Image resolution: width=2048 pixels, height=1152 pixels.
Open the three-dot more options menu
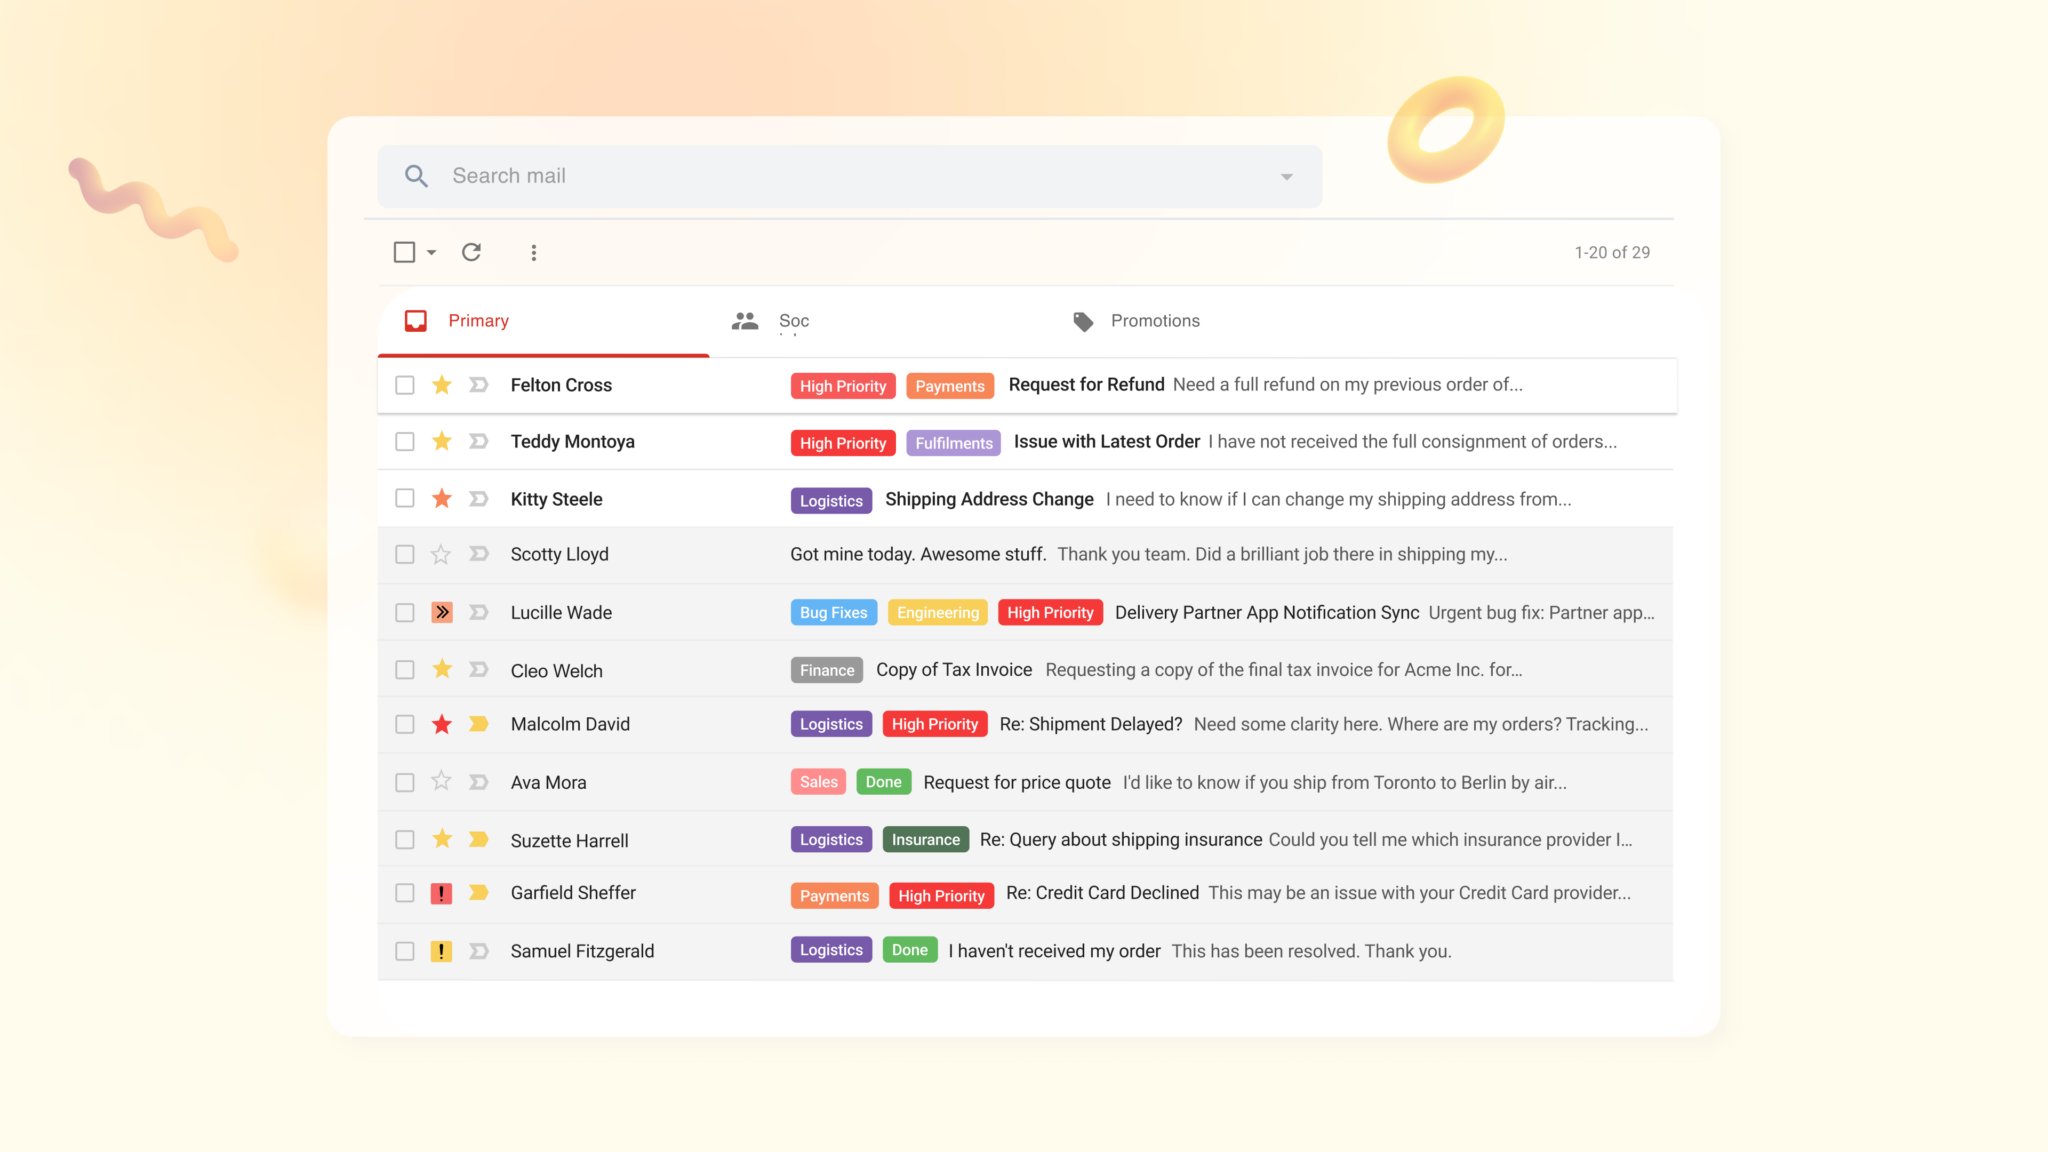point(534,253)
